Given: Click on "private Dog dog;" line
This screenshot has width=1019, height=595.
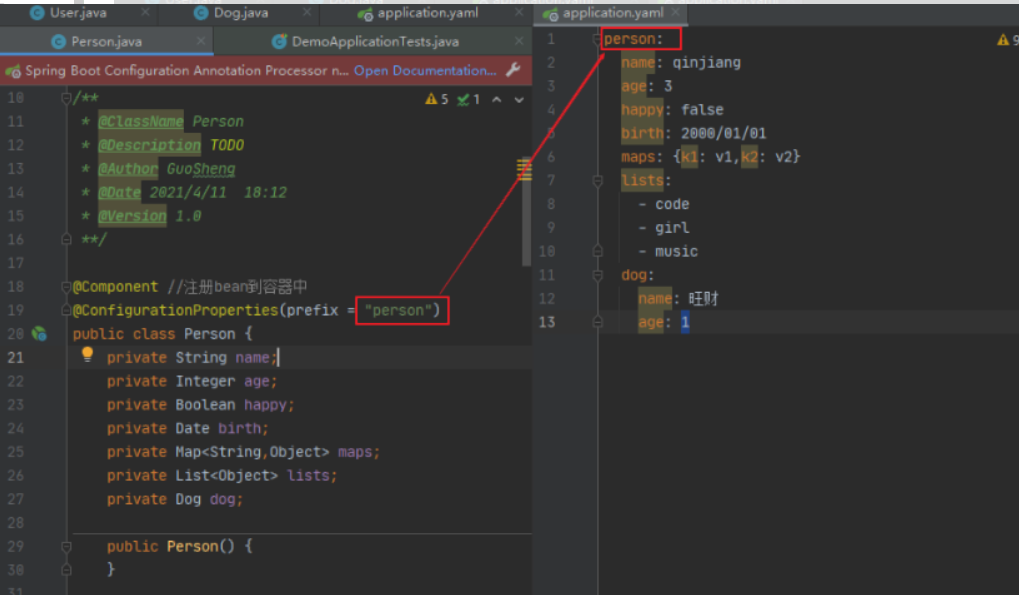Looking at the screenshot, I should point(175,499).
